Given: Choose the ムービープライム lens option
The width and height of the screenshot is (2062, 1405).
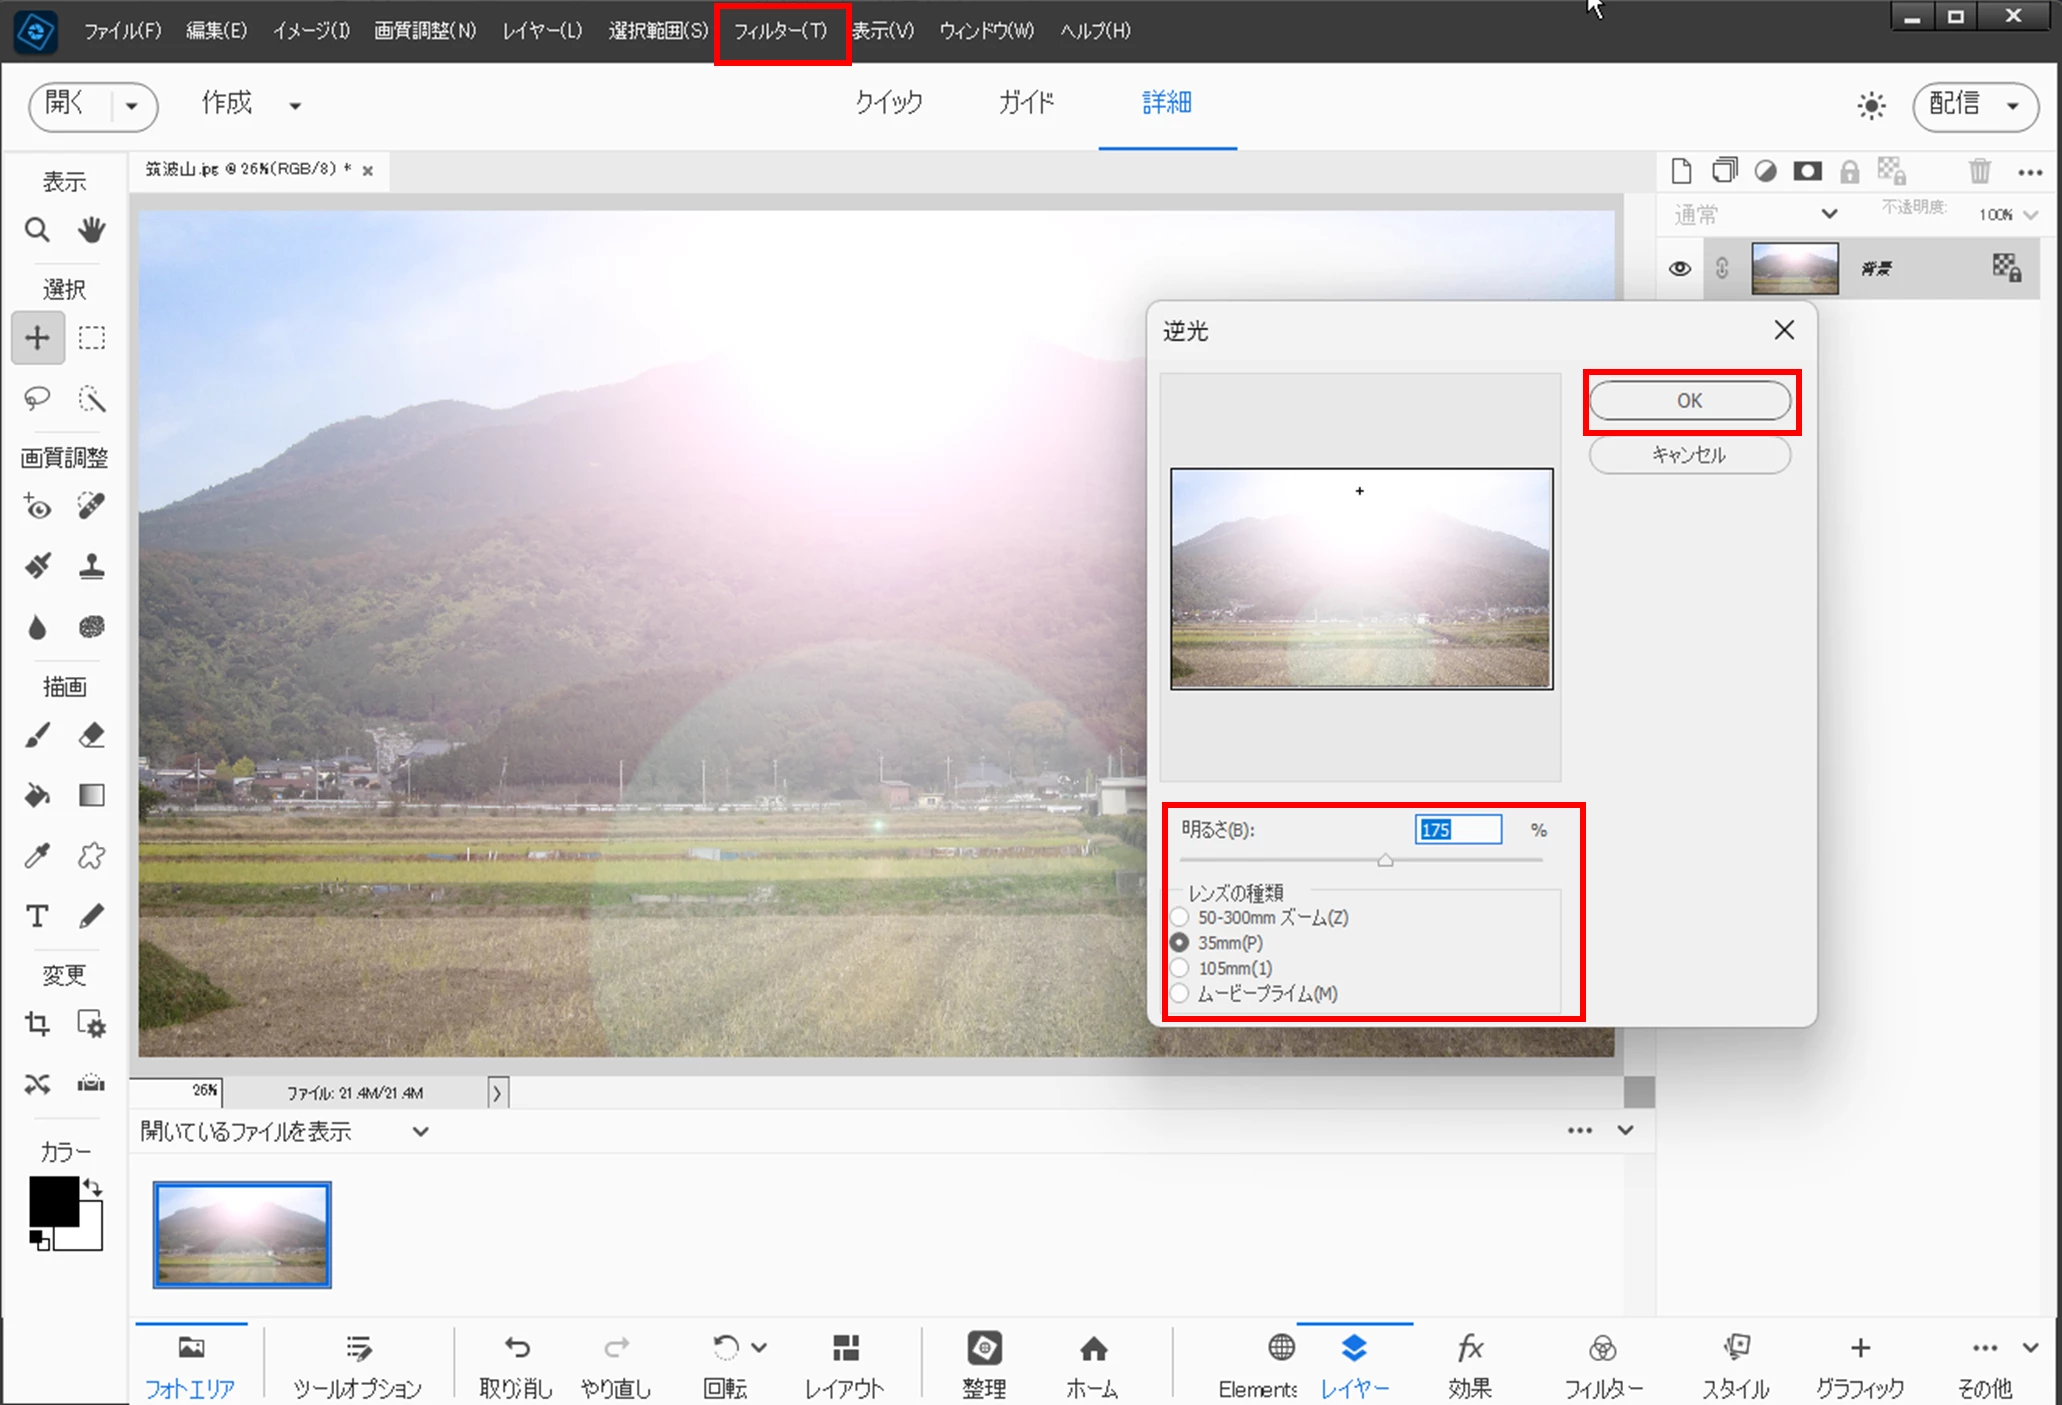Looking at the screenshot, I should pyautogui.click(x=1180, y=993).
